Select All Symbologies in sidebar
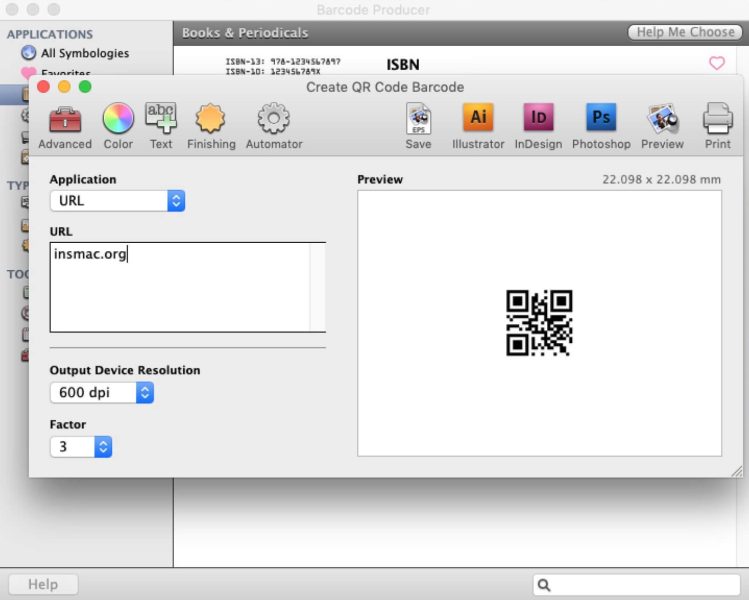The height and width of the screenshot is (600, 749). [85, 53]
